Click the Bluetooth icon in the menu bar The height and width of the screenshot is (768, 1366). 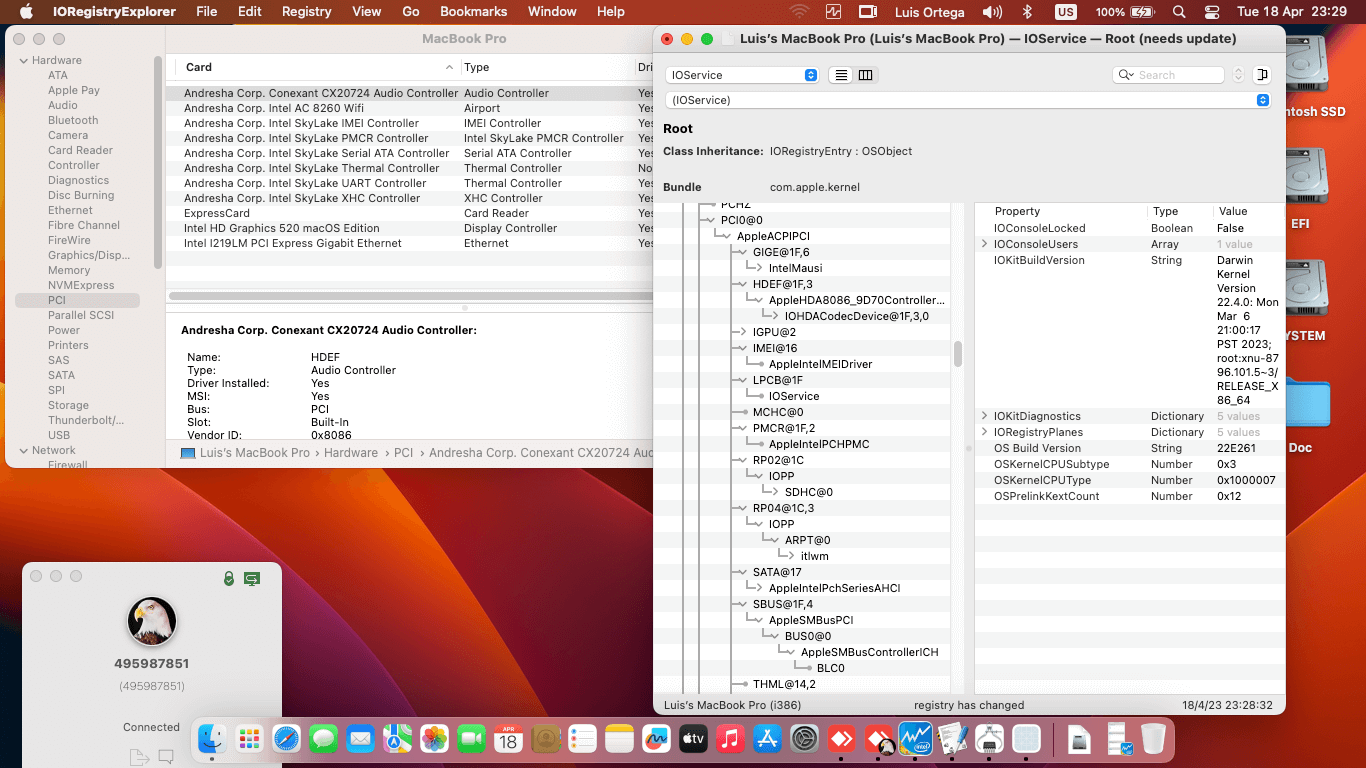click(x=1027, y=12)
